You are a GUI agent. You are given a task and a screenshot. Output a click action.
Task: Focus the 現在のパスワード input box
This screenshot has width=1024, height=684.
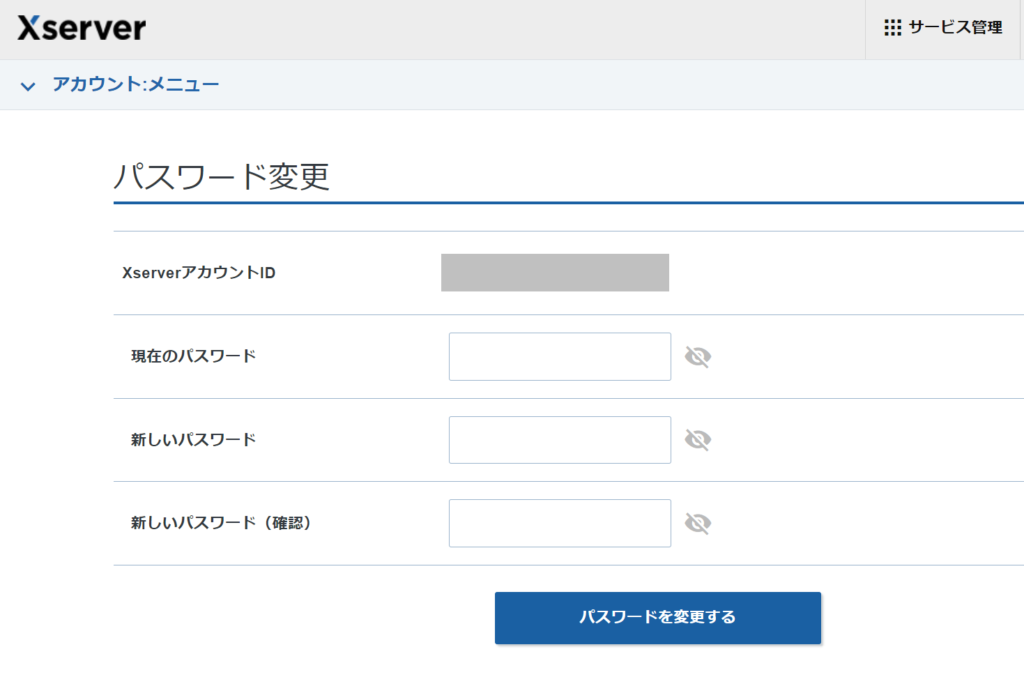pyautogui.click(x=559, y=357)
